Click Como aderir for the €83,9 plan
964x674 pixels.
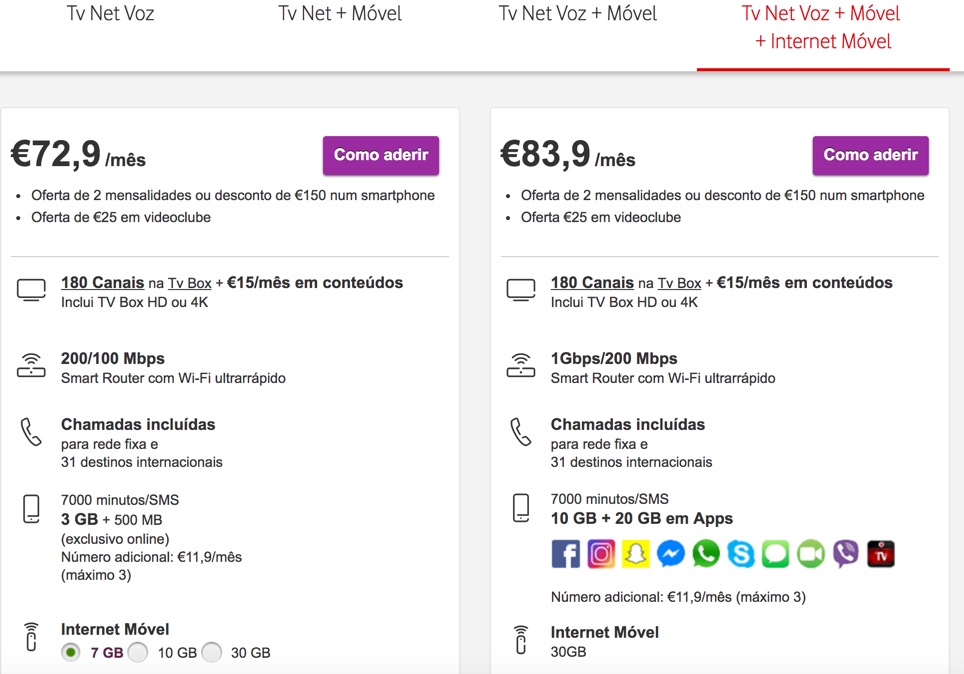[871, 155]
